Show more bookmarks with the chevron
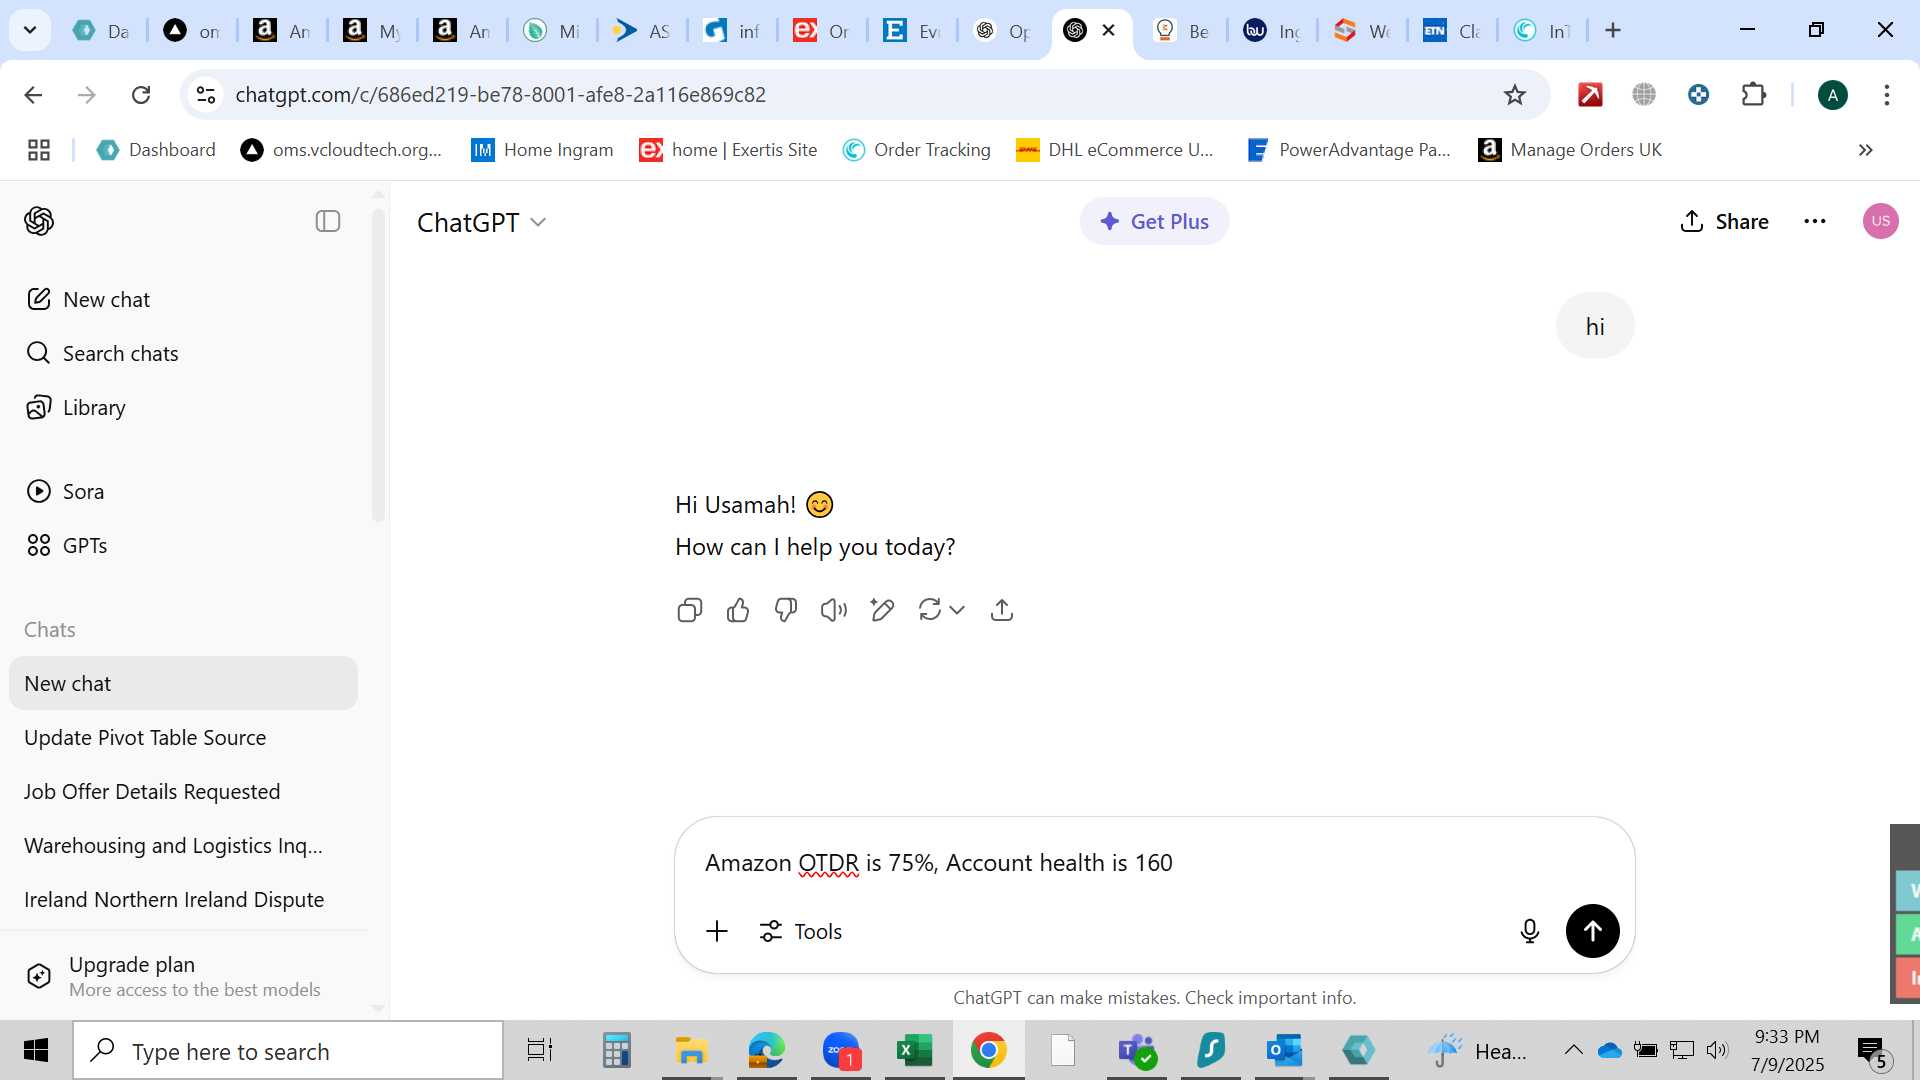Image resolution: width=1920 pixels, height=1080 pixels. point(1865,150)
